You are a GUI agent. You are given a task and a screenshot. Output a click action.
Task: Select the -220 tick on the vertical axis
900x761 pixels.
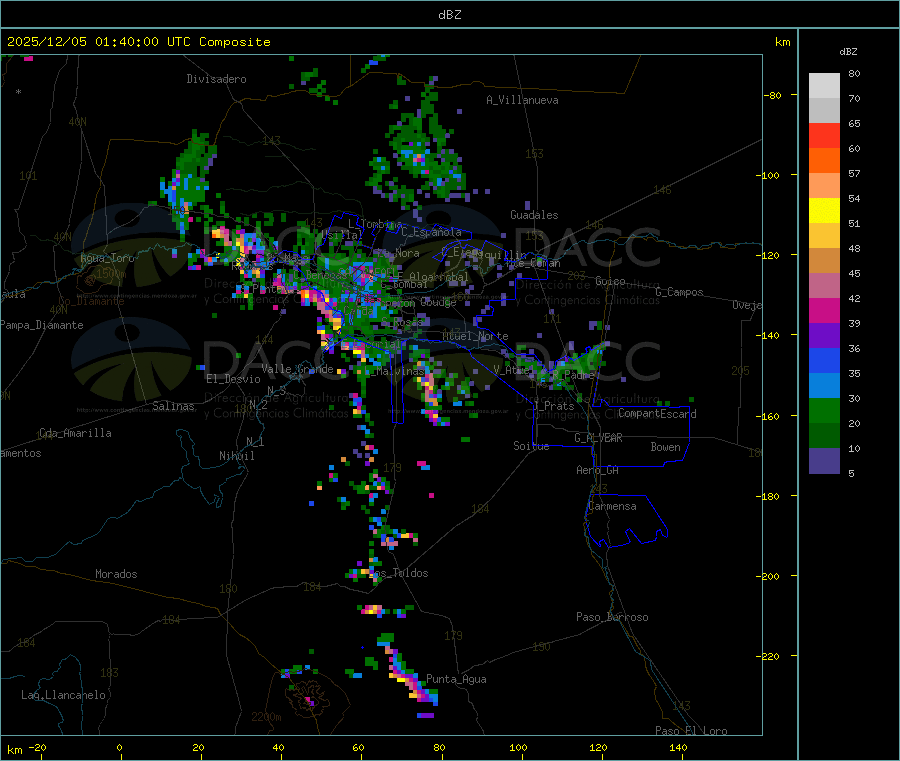coord(767,657)
